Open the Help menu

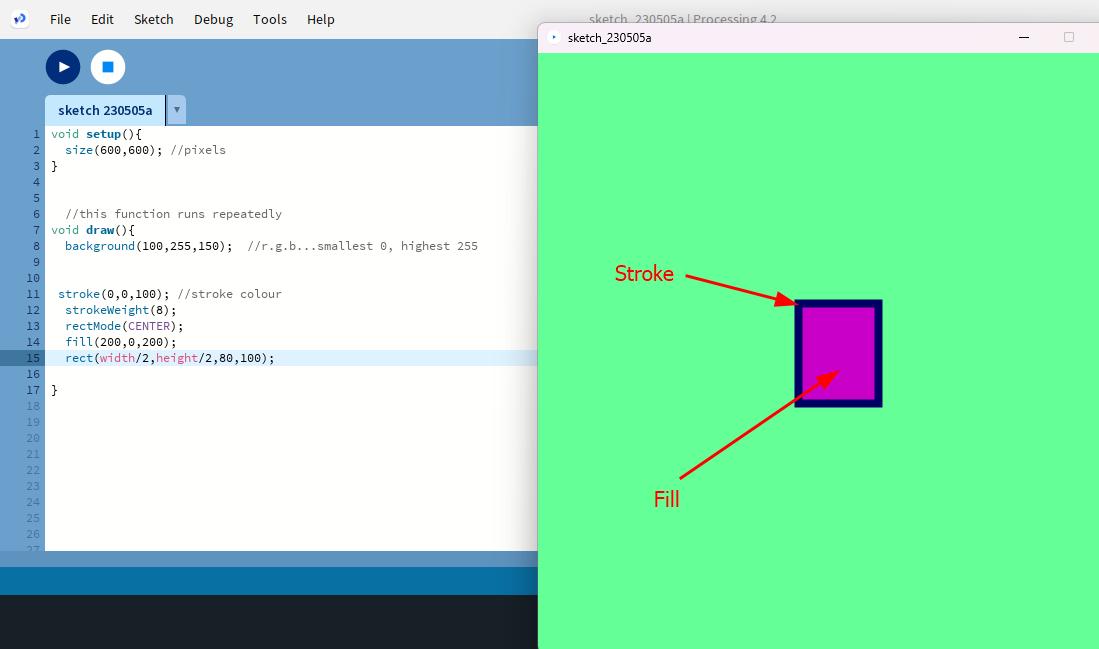coord(320,19)
